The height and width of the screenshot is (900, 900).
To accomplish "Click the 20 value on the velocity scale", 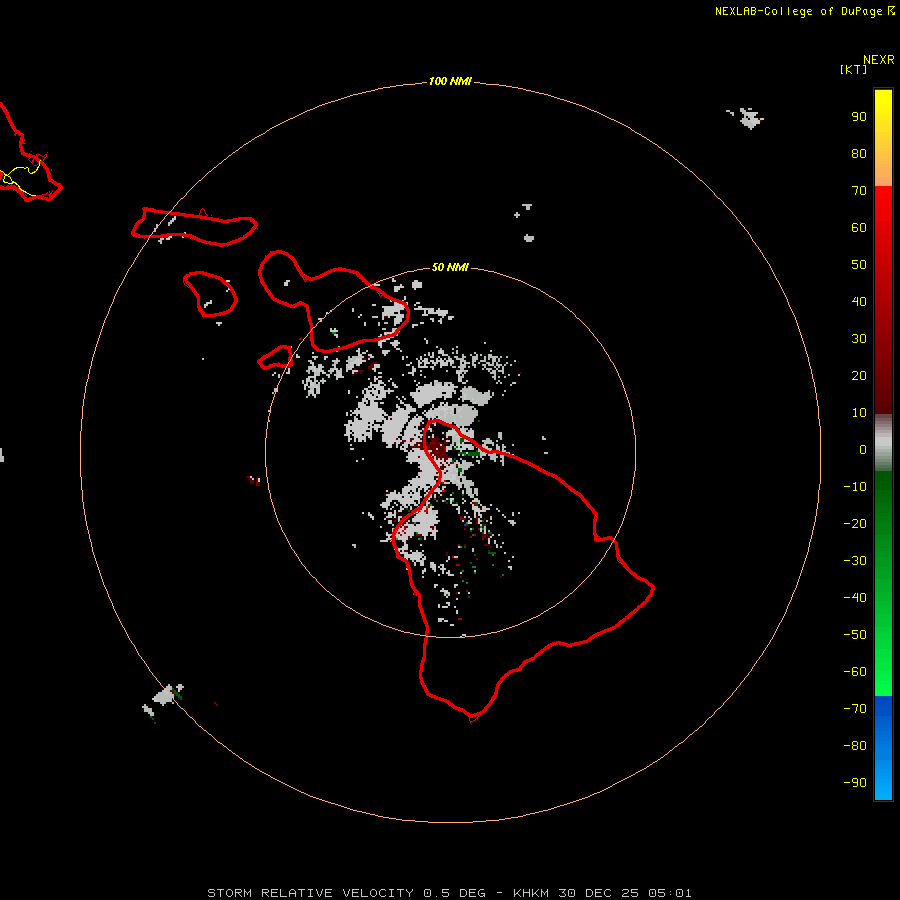I will coord(859,376).
